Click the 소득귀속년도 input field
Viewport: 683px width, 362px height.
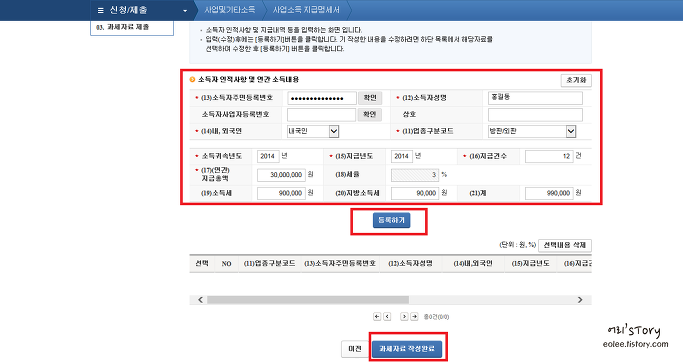[268, 156]
